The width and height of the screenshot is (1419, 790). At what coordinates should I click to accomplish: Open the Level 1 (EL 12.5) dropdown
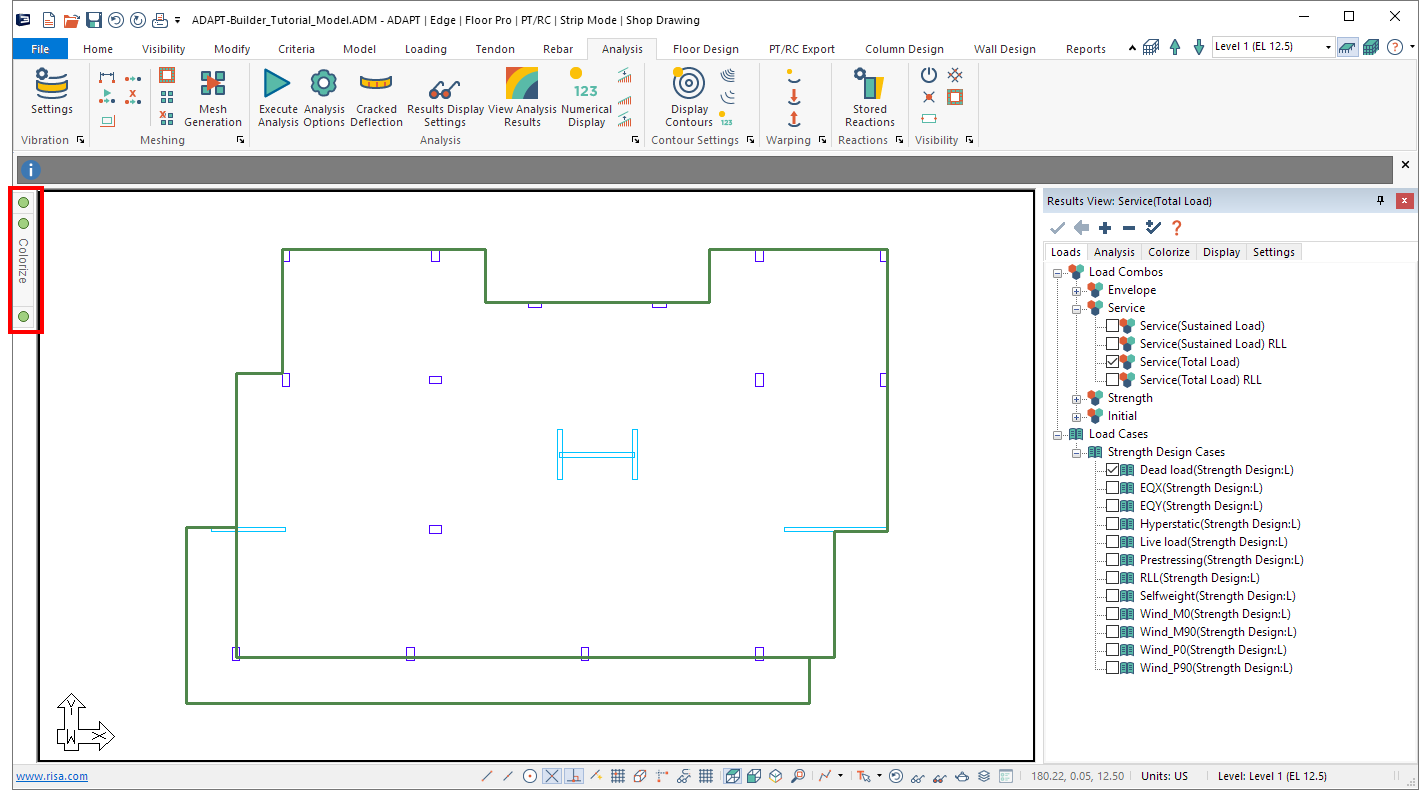pyautogui.click(x=1328, y=47)
